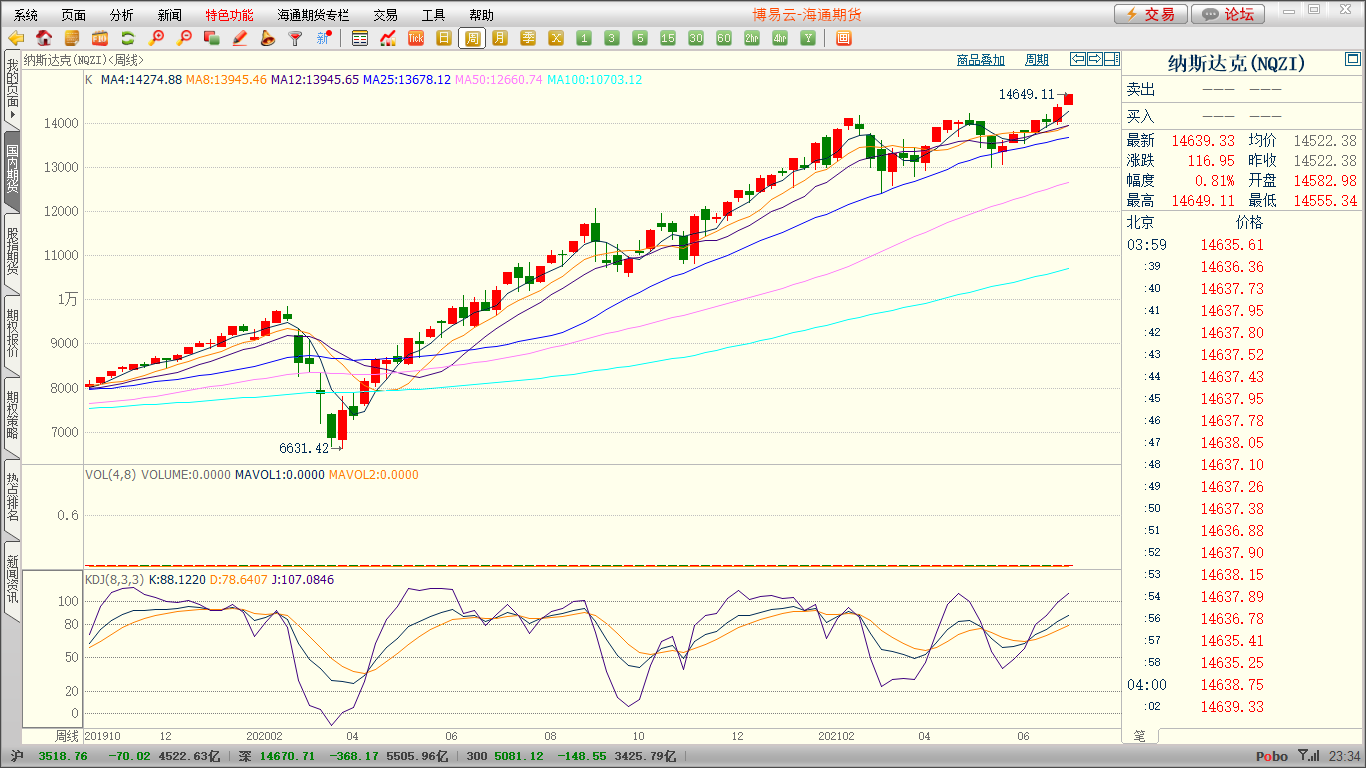The width and height of the screenshot is (1366, 768).
Task: Open the 海通期货专栏 menu
Action: pos(313,15)
